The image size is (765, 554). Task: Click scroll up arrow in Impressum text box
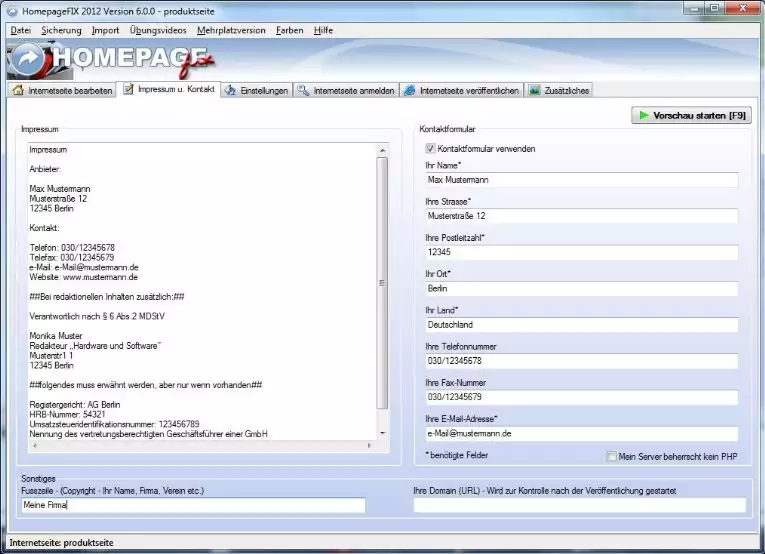click(382, 150)
